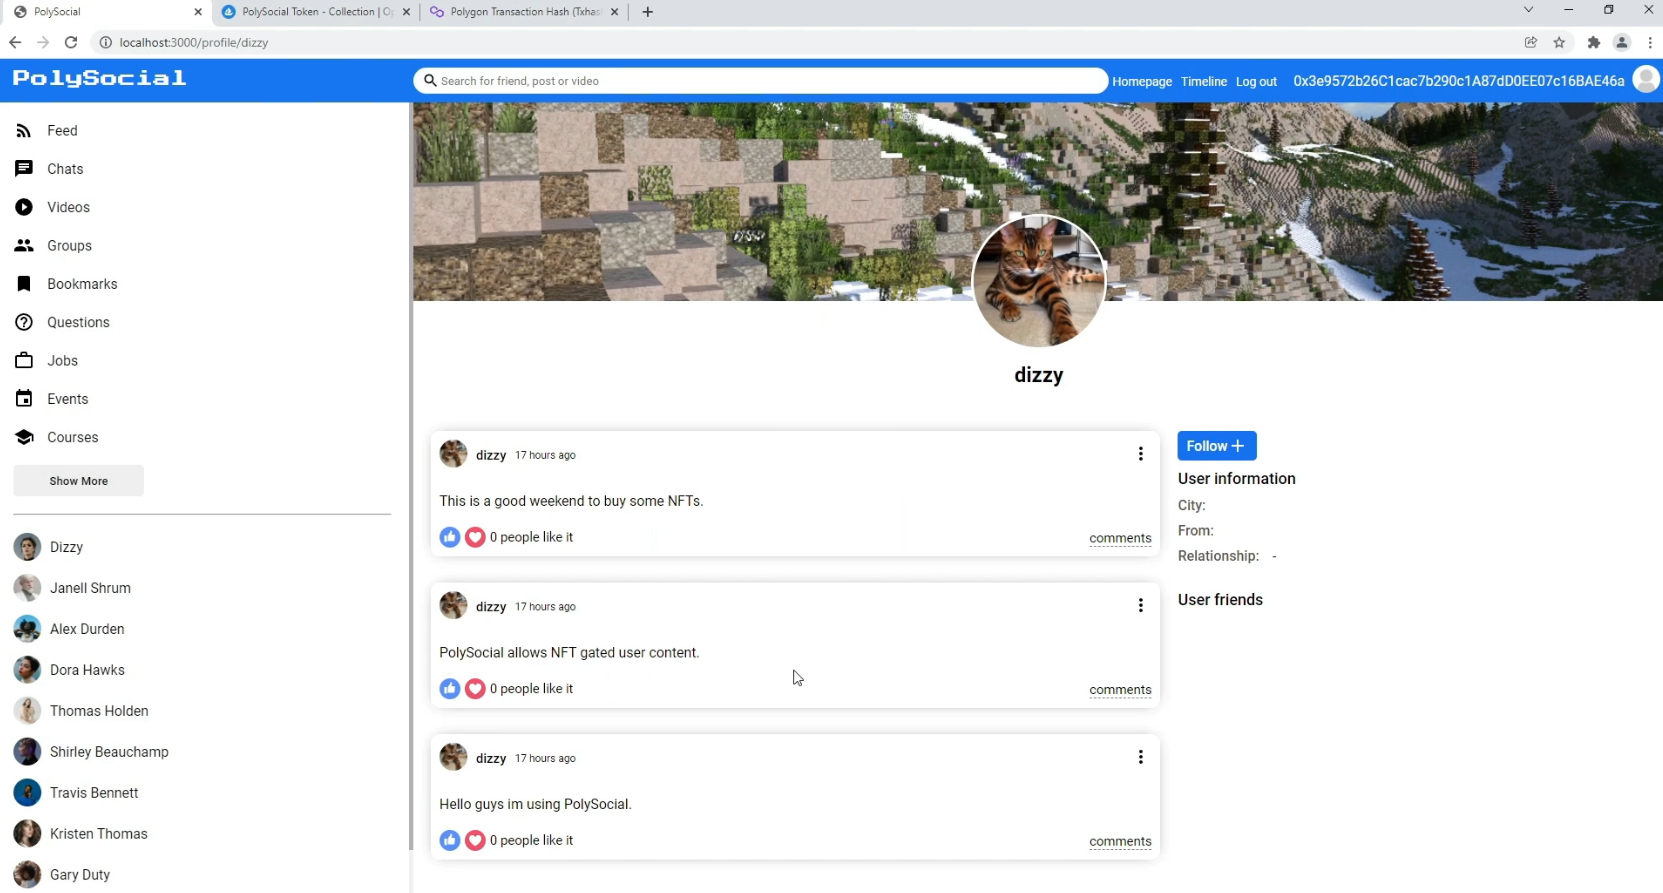Image resolution: width=1663 pixels, height=893 pixels.
Task: Heart the 'Hello guys' post
Action: point(475,840)
